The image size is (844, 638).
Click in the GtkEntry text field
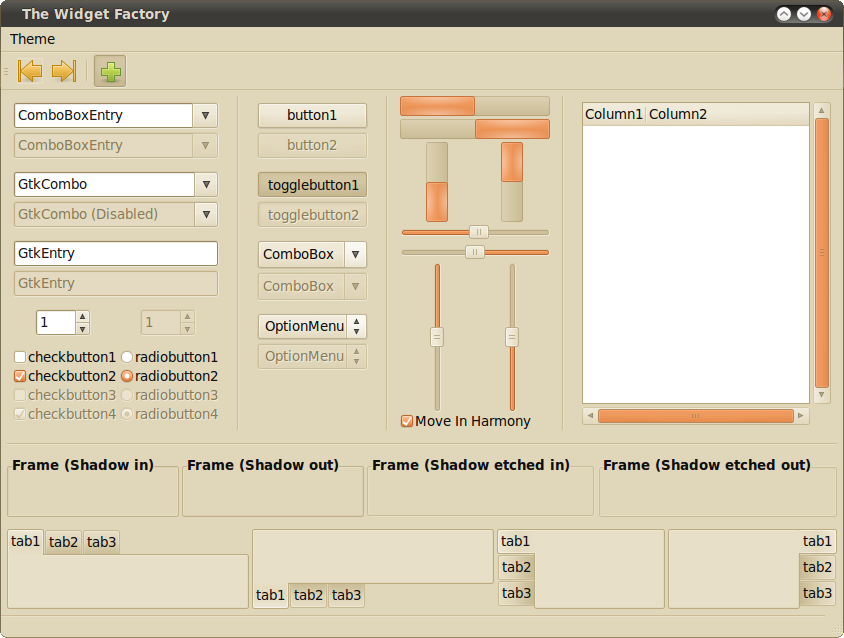click(x=115, y=254)
